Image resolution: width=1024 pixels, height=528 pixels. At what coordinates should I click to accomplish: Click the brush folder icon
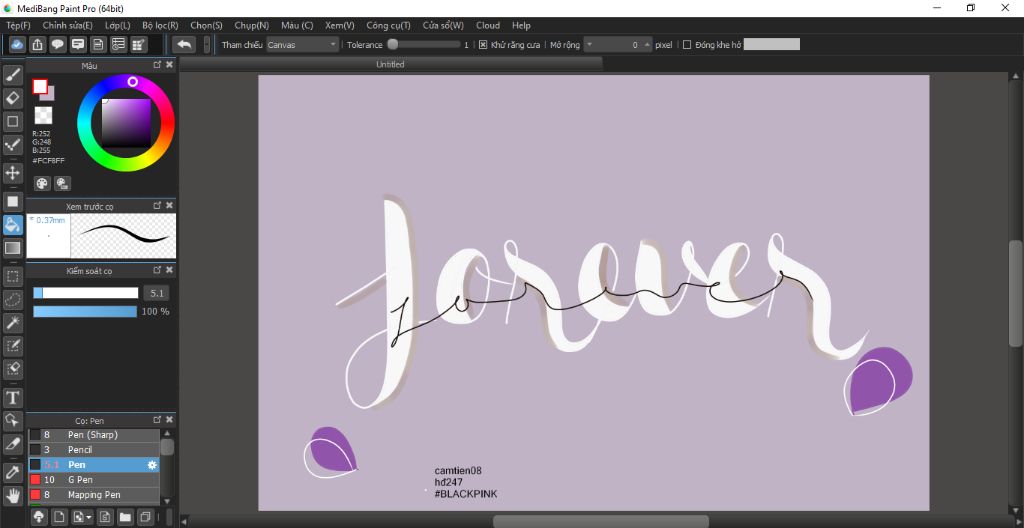pos(125,517)
